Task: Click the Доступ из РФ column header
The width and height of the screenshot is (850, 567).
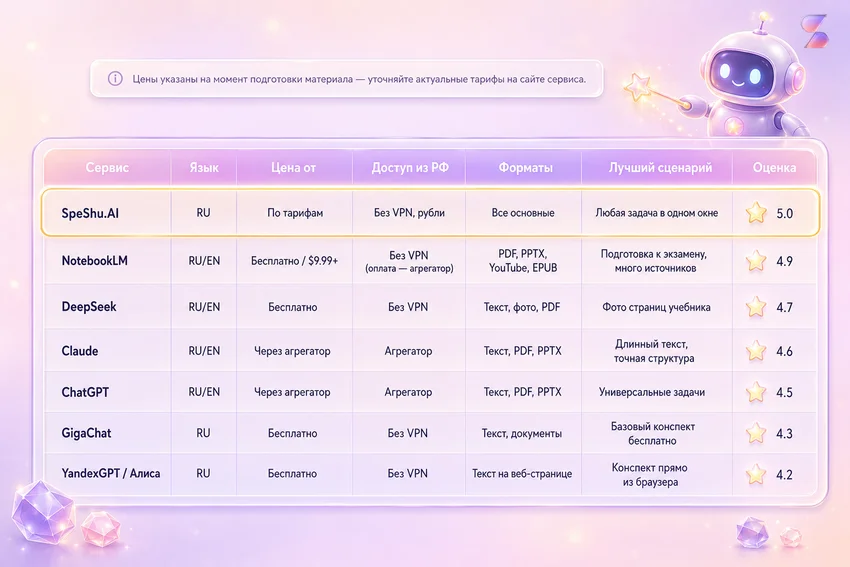Action: 410,167
